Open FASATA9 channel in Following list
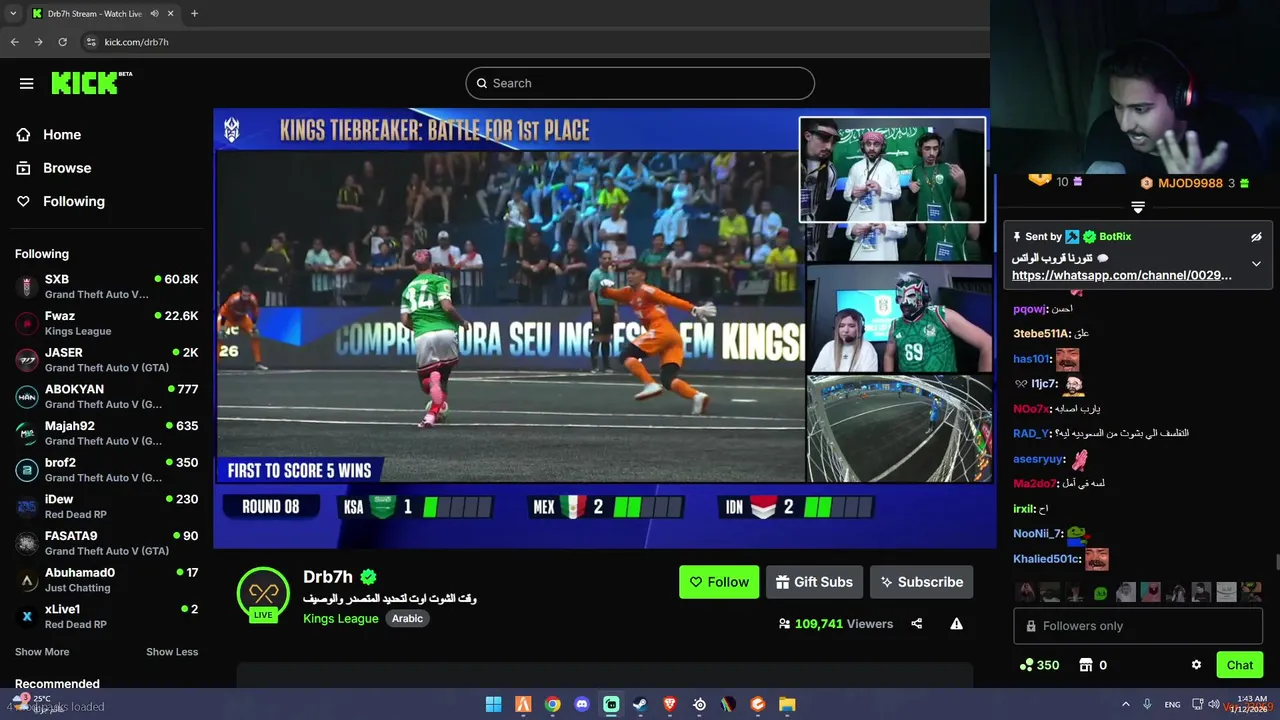1280x720 pixels. (x=106, y=543)
